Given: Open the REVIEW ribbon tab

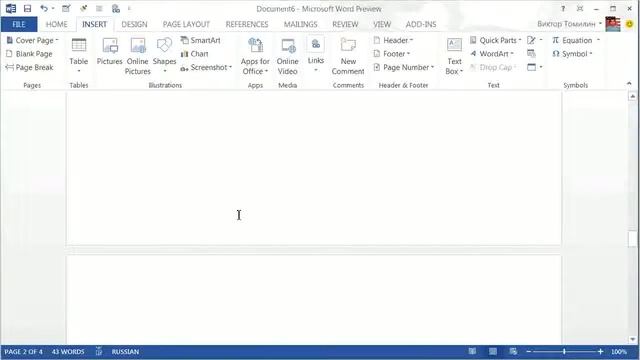Looking at the screenshot, I should point(345,24).
